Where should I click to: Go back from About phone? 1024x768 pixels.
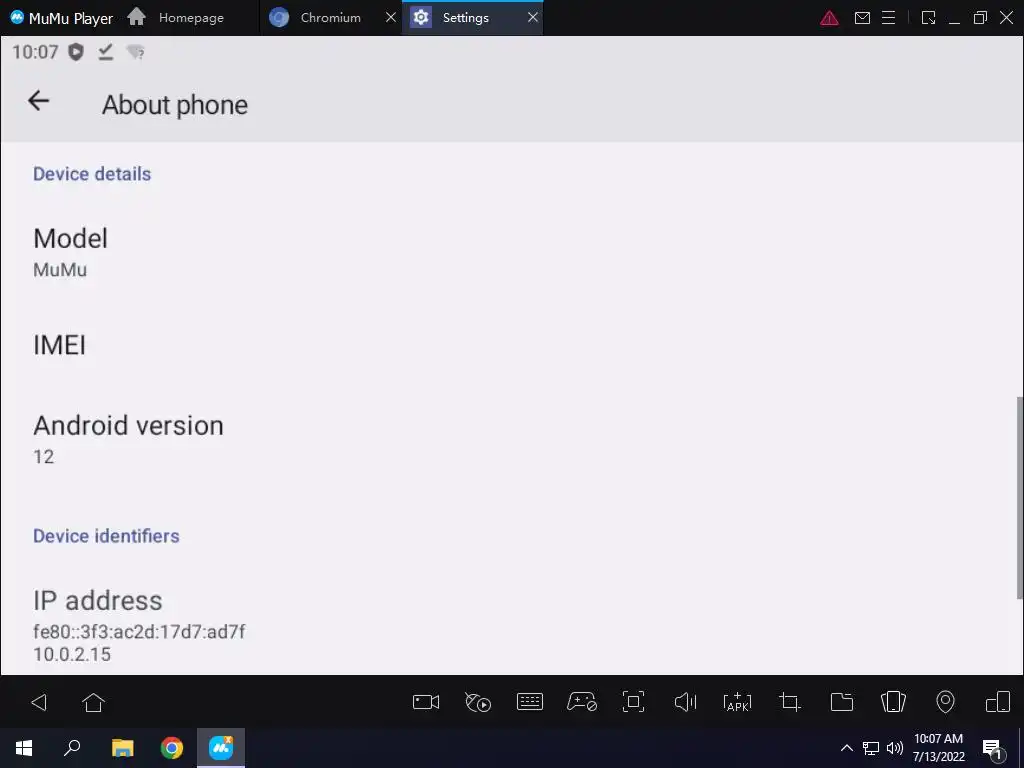(x=39, y=101)
